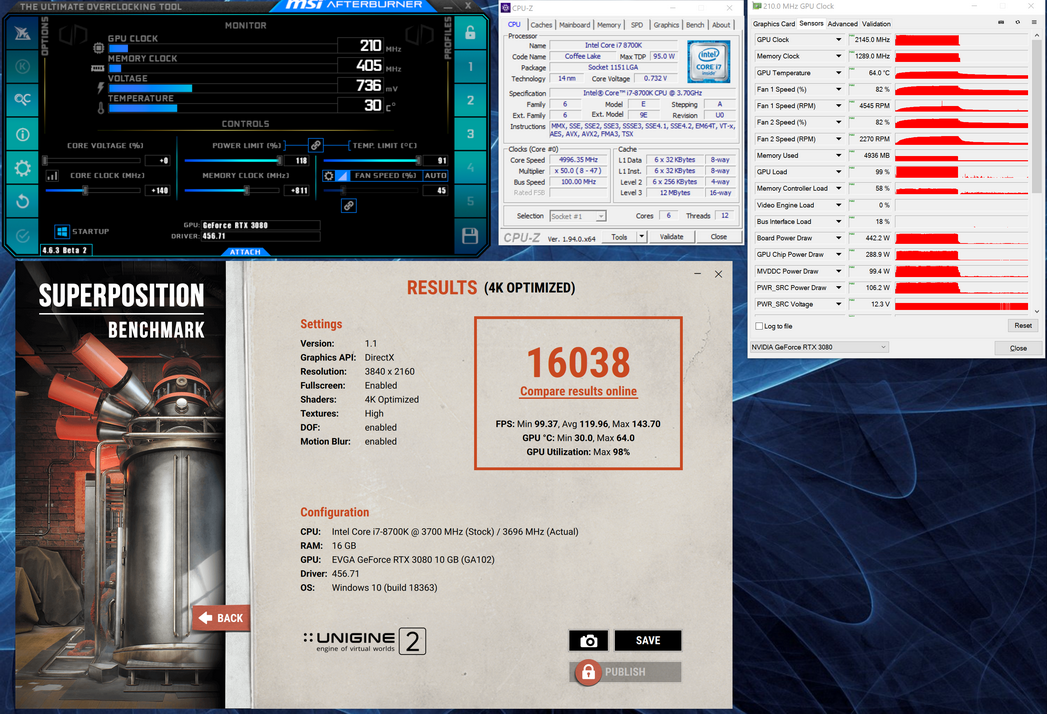
Task: Toggle link between power and temp limit
Action: tap(315, 145)
